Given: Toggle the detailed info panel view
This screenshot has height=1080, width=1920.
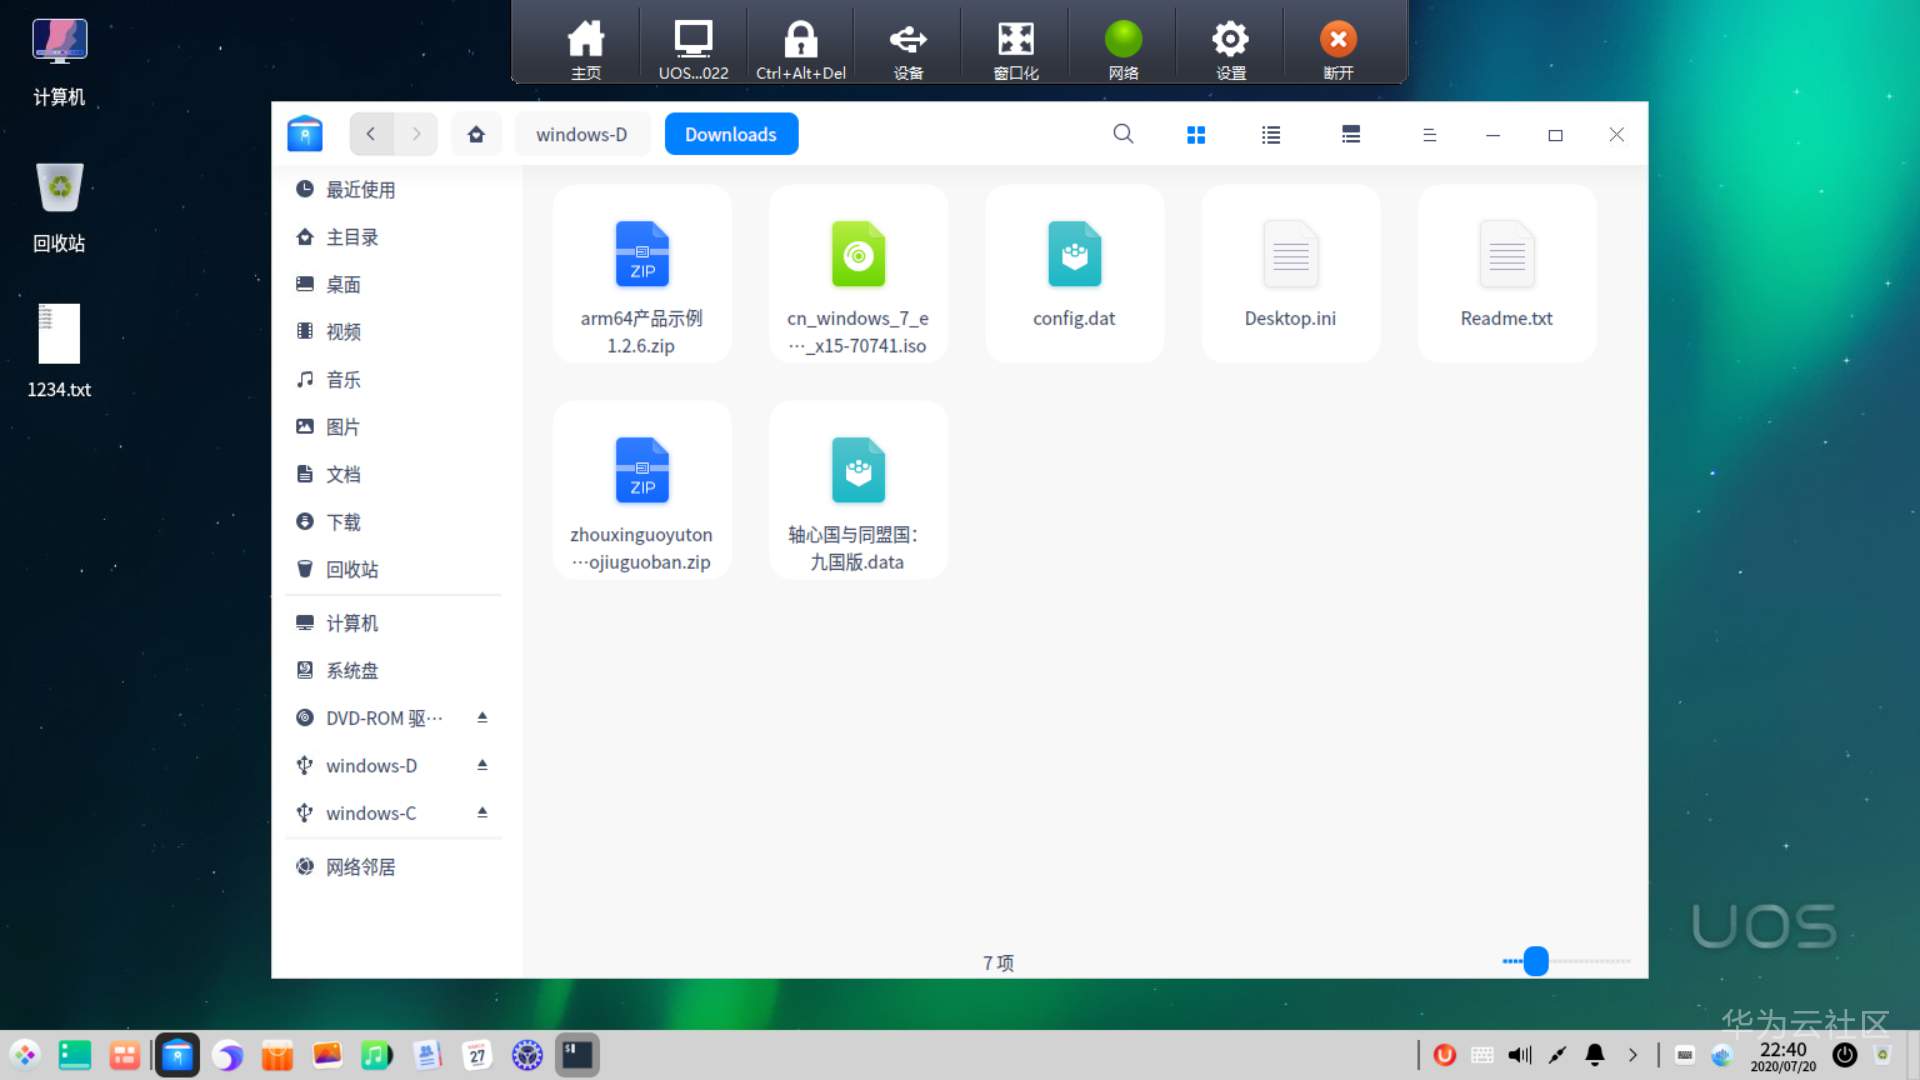Looking at the screenshot, I should [1350, 134].
